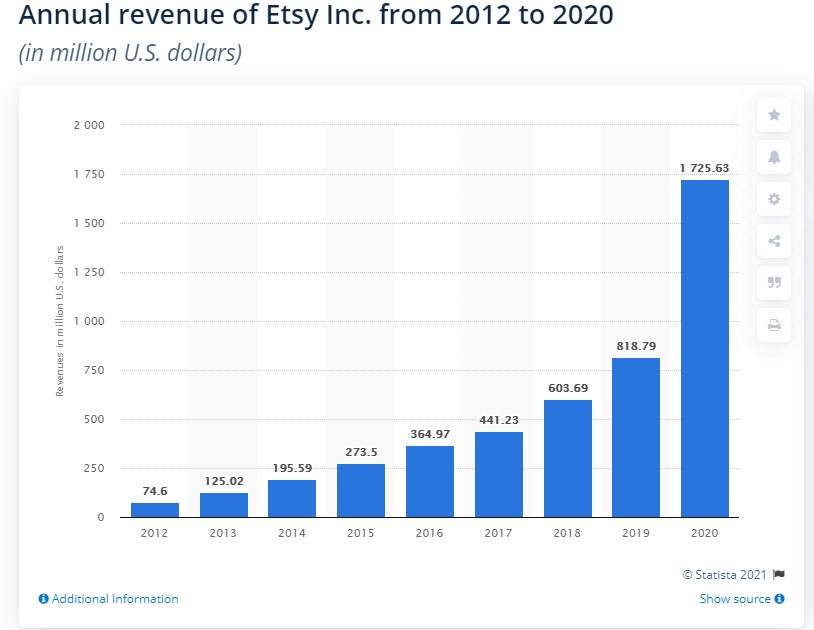This screenshot has height=630, width=814.
Task: Open chart settings gear icon
Action: pyautogui.click(x=774, y=199)
